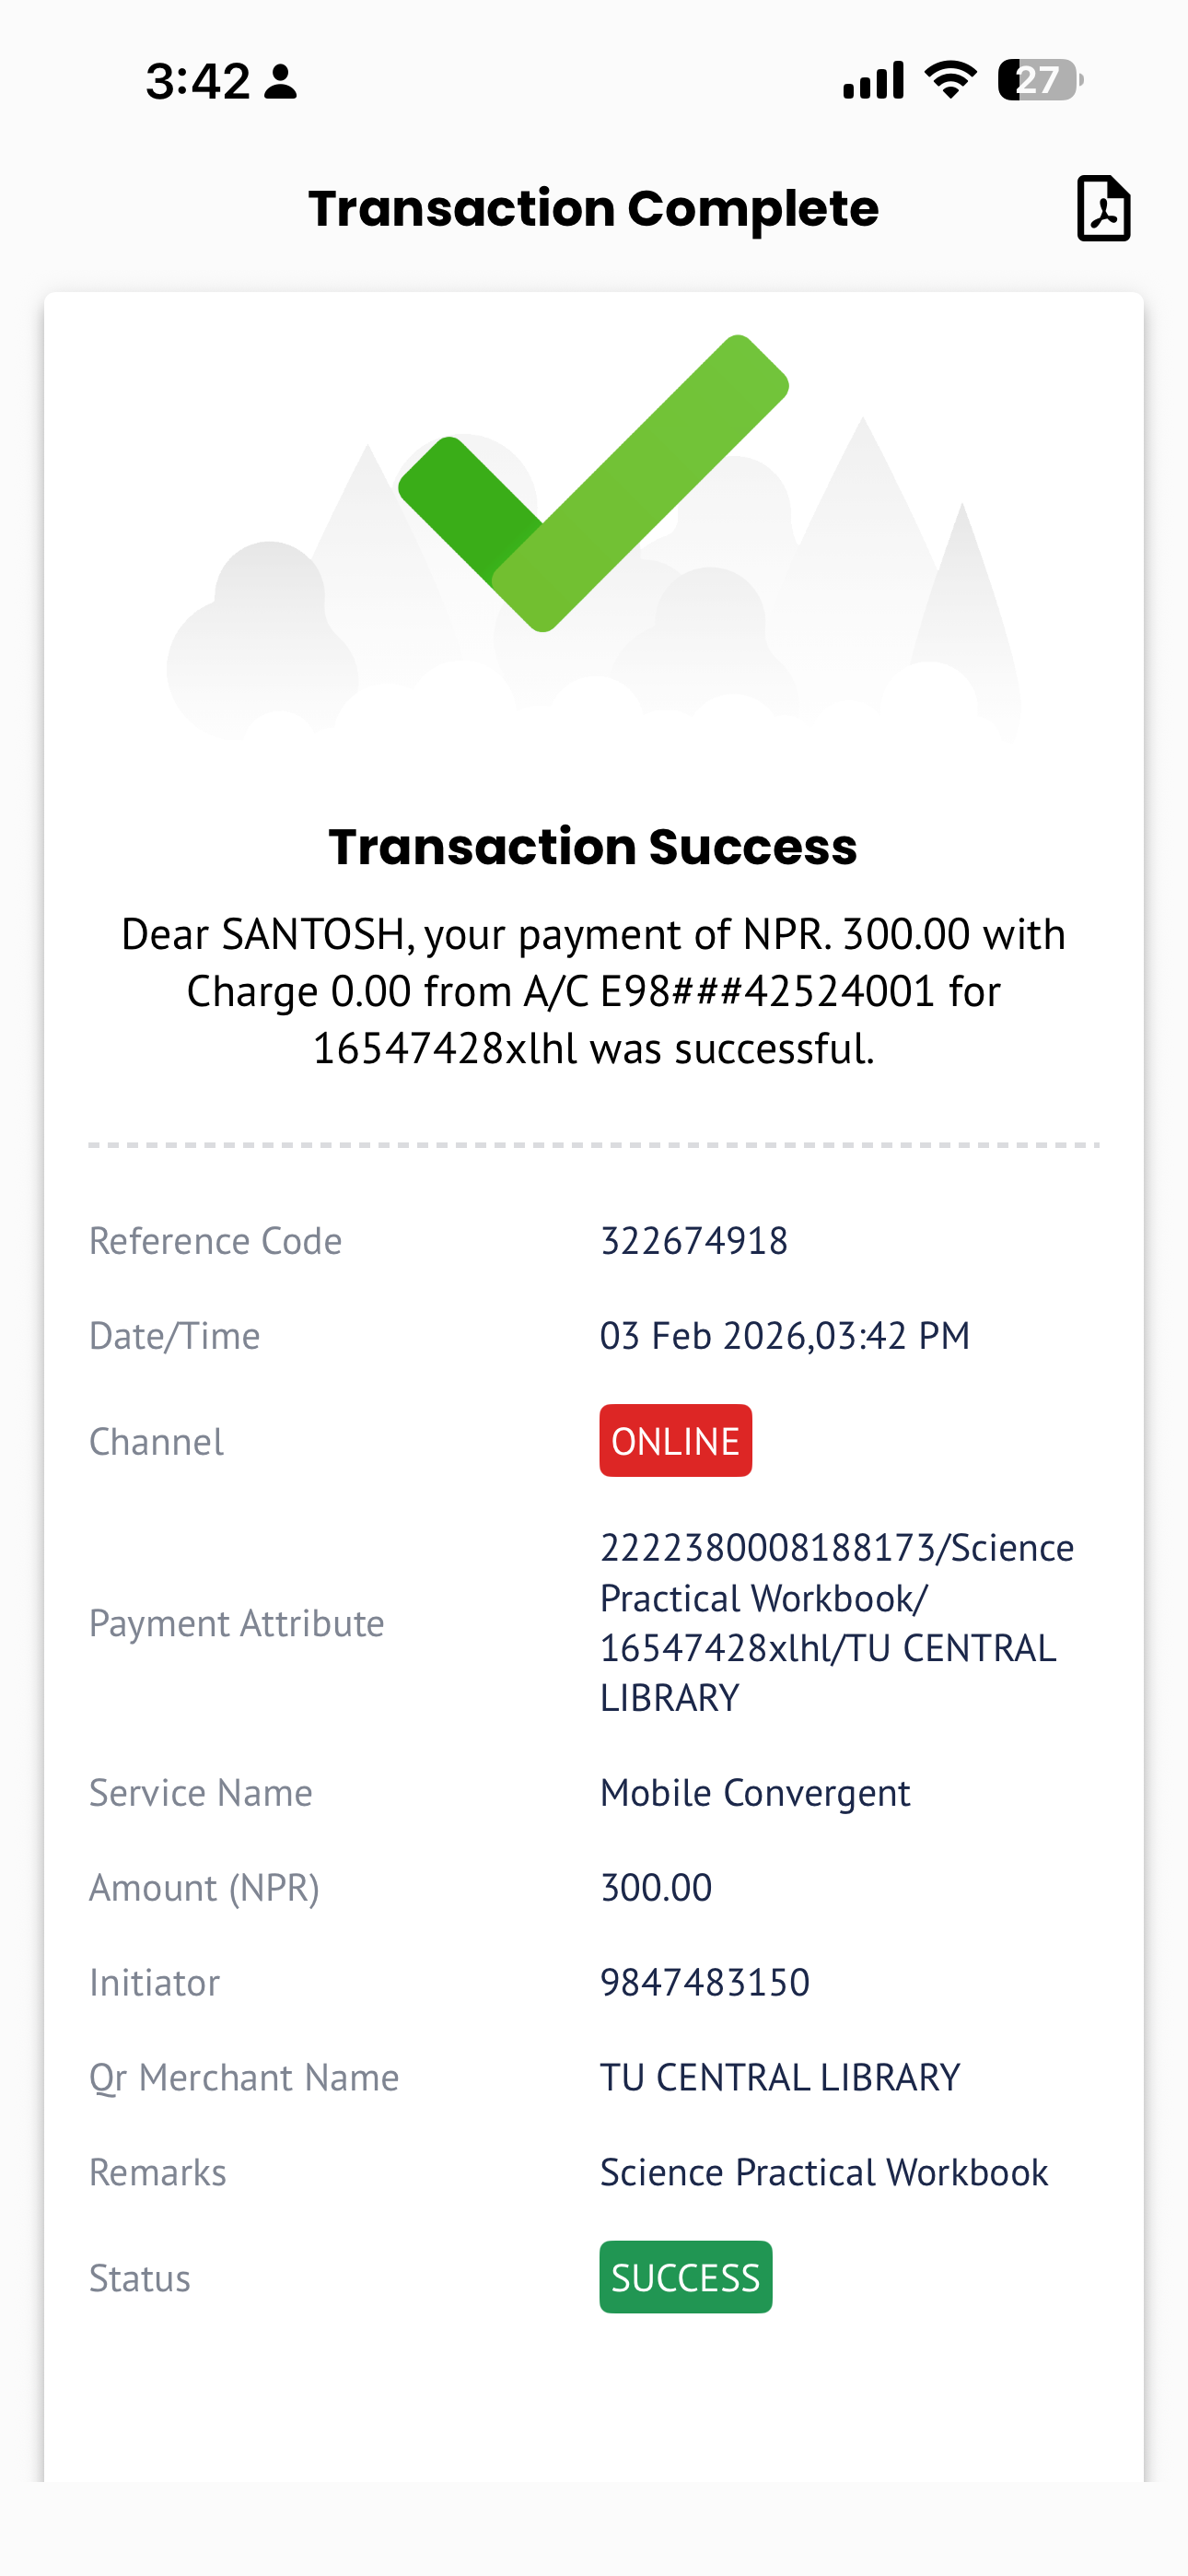
Task: Tap the Mobile Convergent service name
Action: pos(755,1792)
